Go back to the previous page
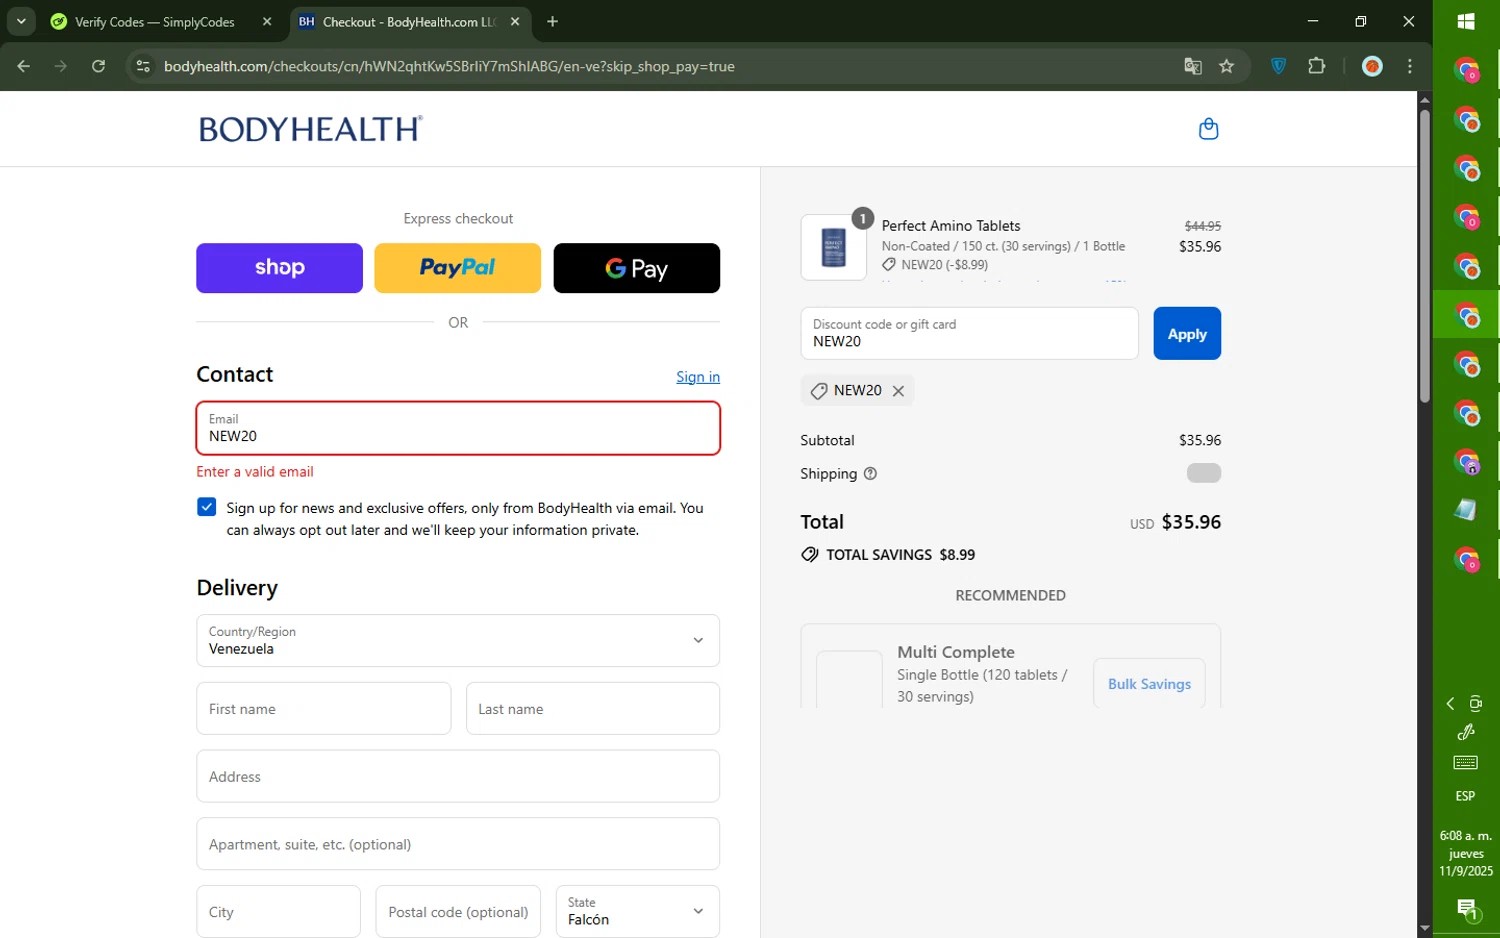 24,66
